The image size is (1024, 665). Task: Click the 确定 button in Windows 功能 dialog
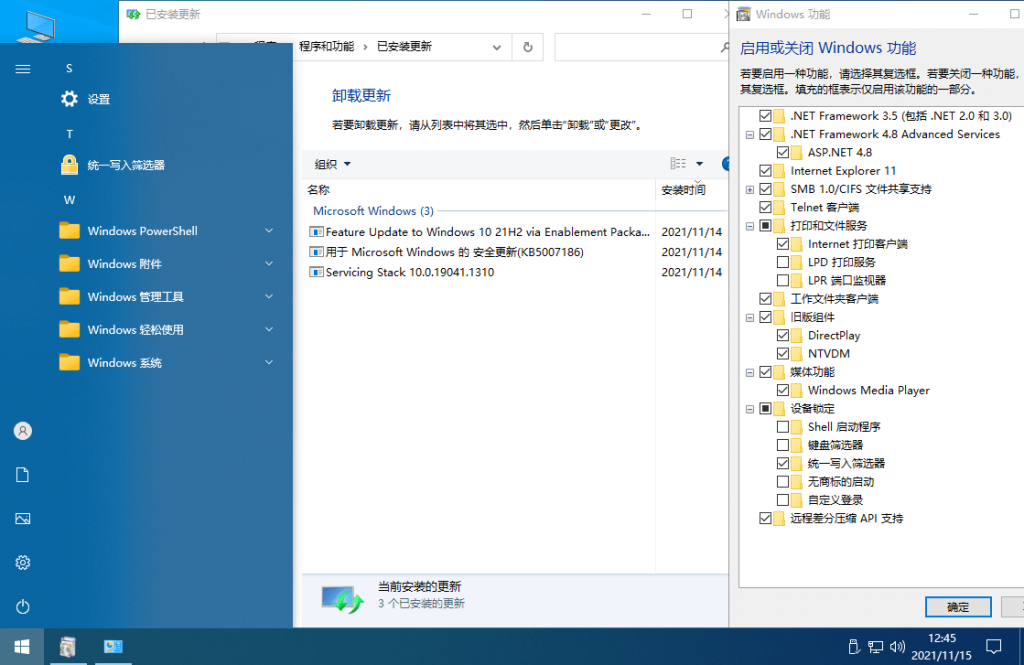pyautogui.click(x=957, y=606)
